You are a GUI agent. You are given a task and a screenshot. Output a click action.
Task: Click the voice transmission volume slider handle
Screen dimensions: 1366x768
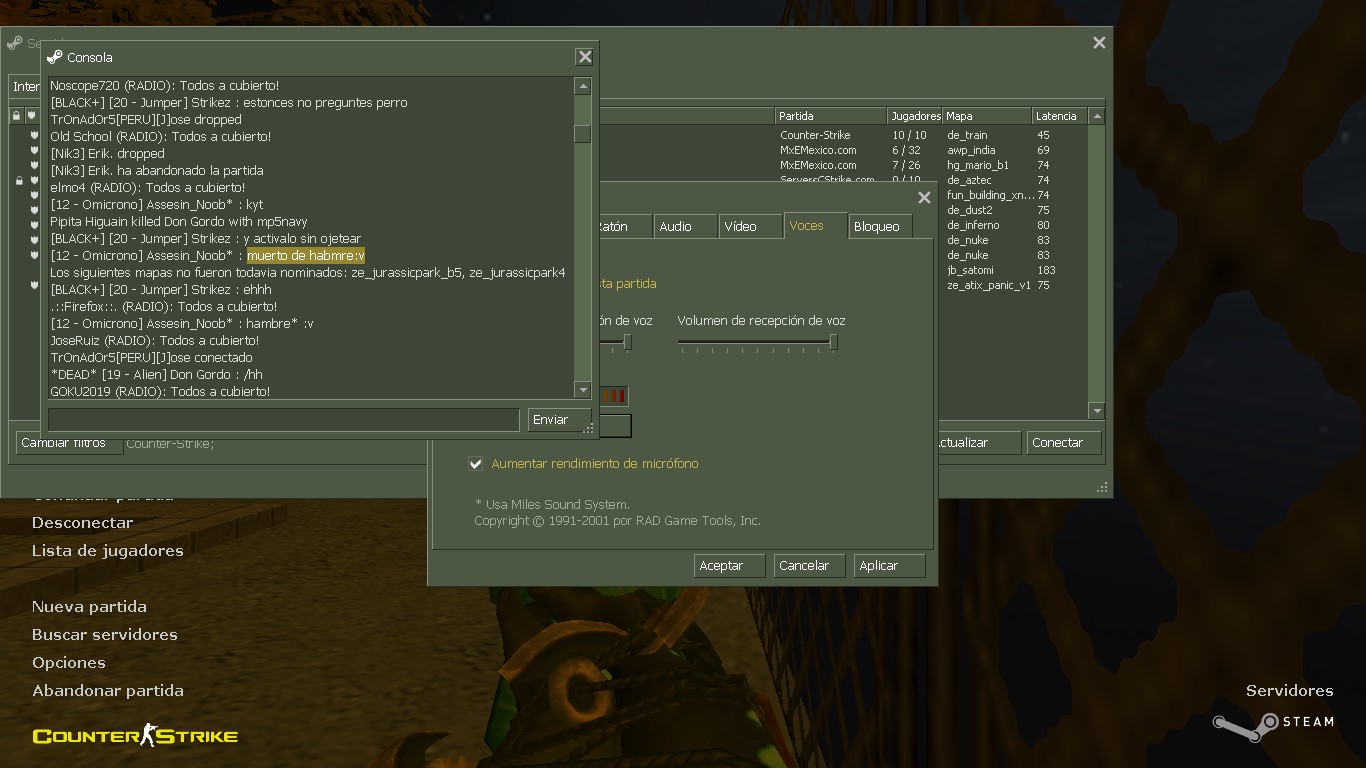627,342
